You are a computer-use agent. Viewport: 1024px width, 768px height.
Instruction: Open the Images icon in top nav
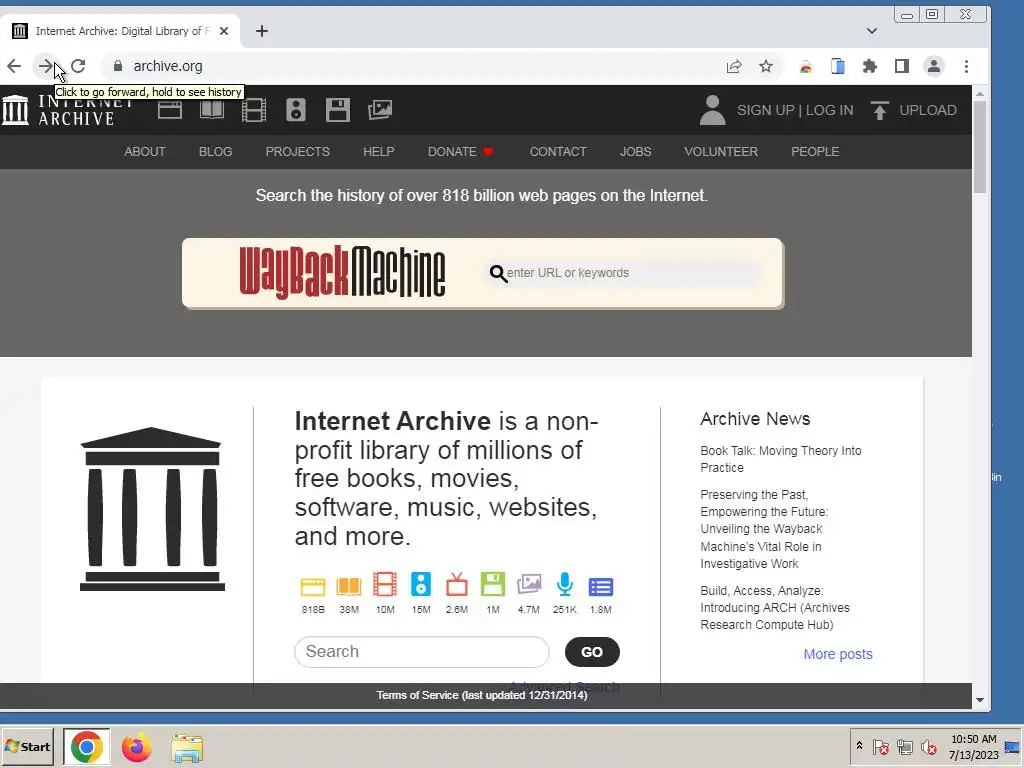[379, 110]
